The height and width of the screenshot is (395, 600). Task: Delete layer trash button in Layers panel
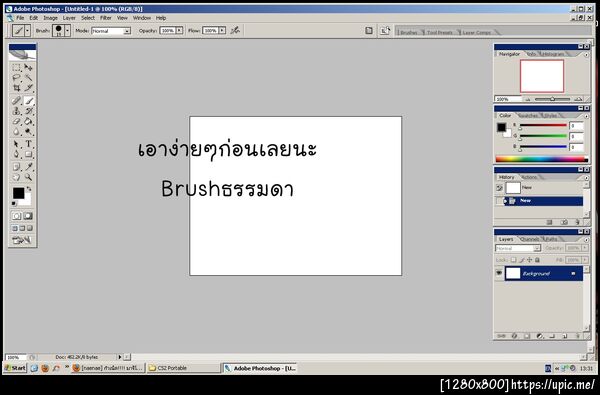click(x=577, y=336)
